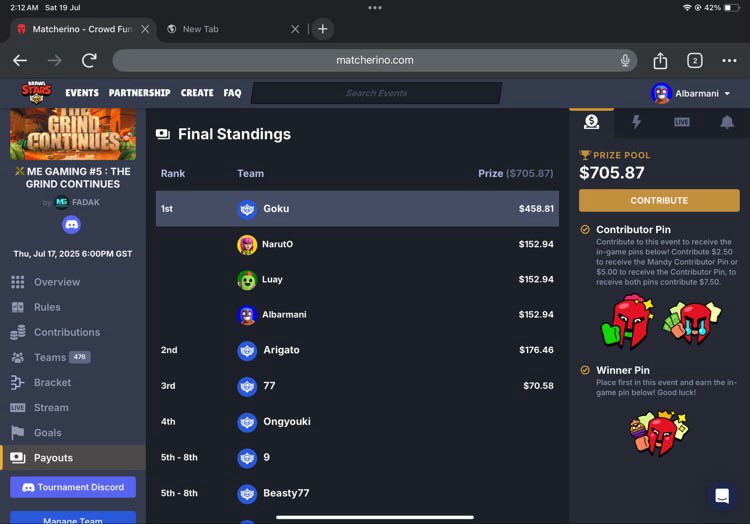Open the share icon in browser toolbar
This screenshot has width=750, height=524.
point(660,60)
